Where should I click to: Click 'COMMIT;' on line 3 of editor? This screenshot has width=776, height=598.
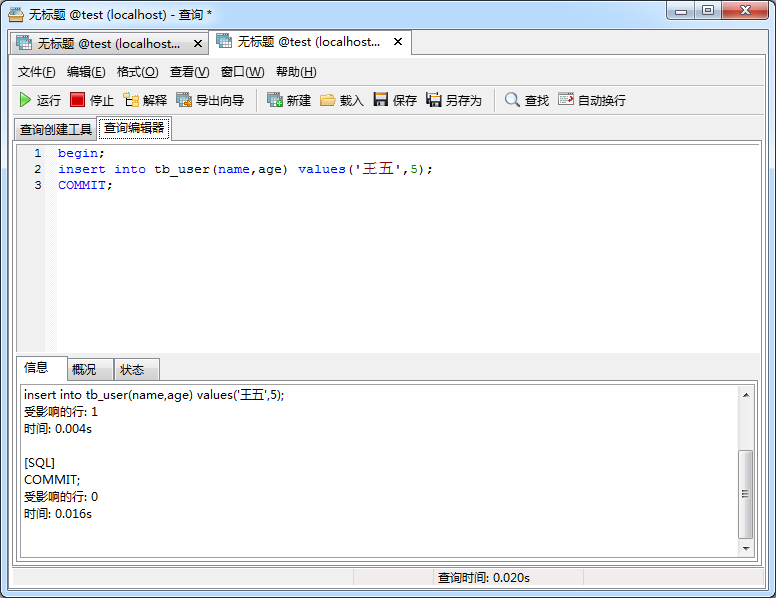pos(85,185)
